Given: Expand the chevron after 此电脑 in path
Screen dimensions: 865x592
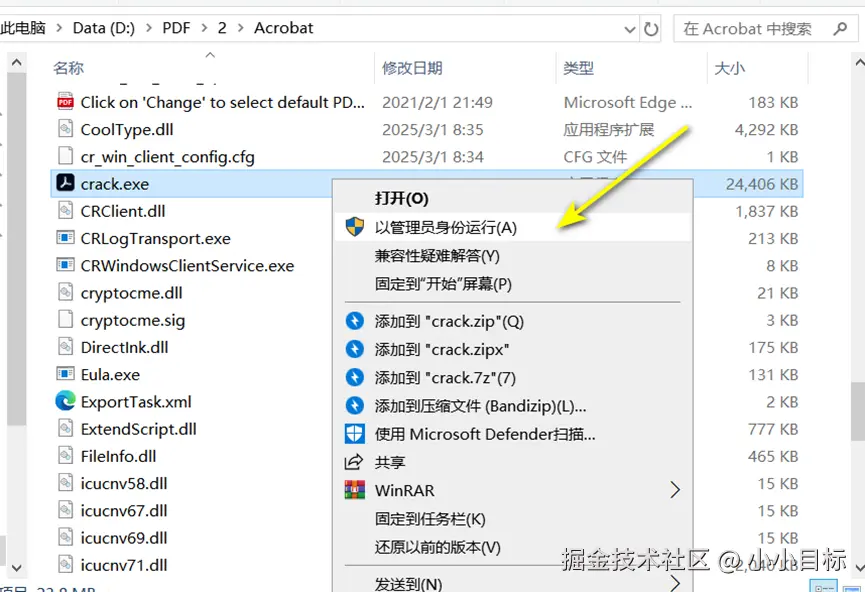Looking at the screenshot, I should [60, 28].
